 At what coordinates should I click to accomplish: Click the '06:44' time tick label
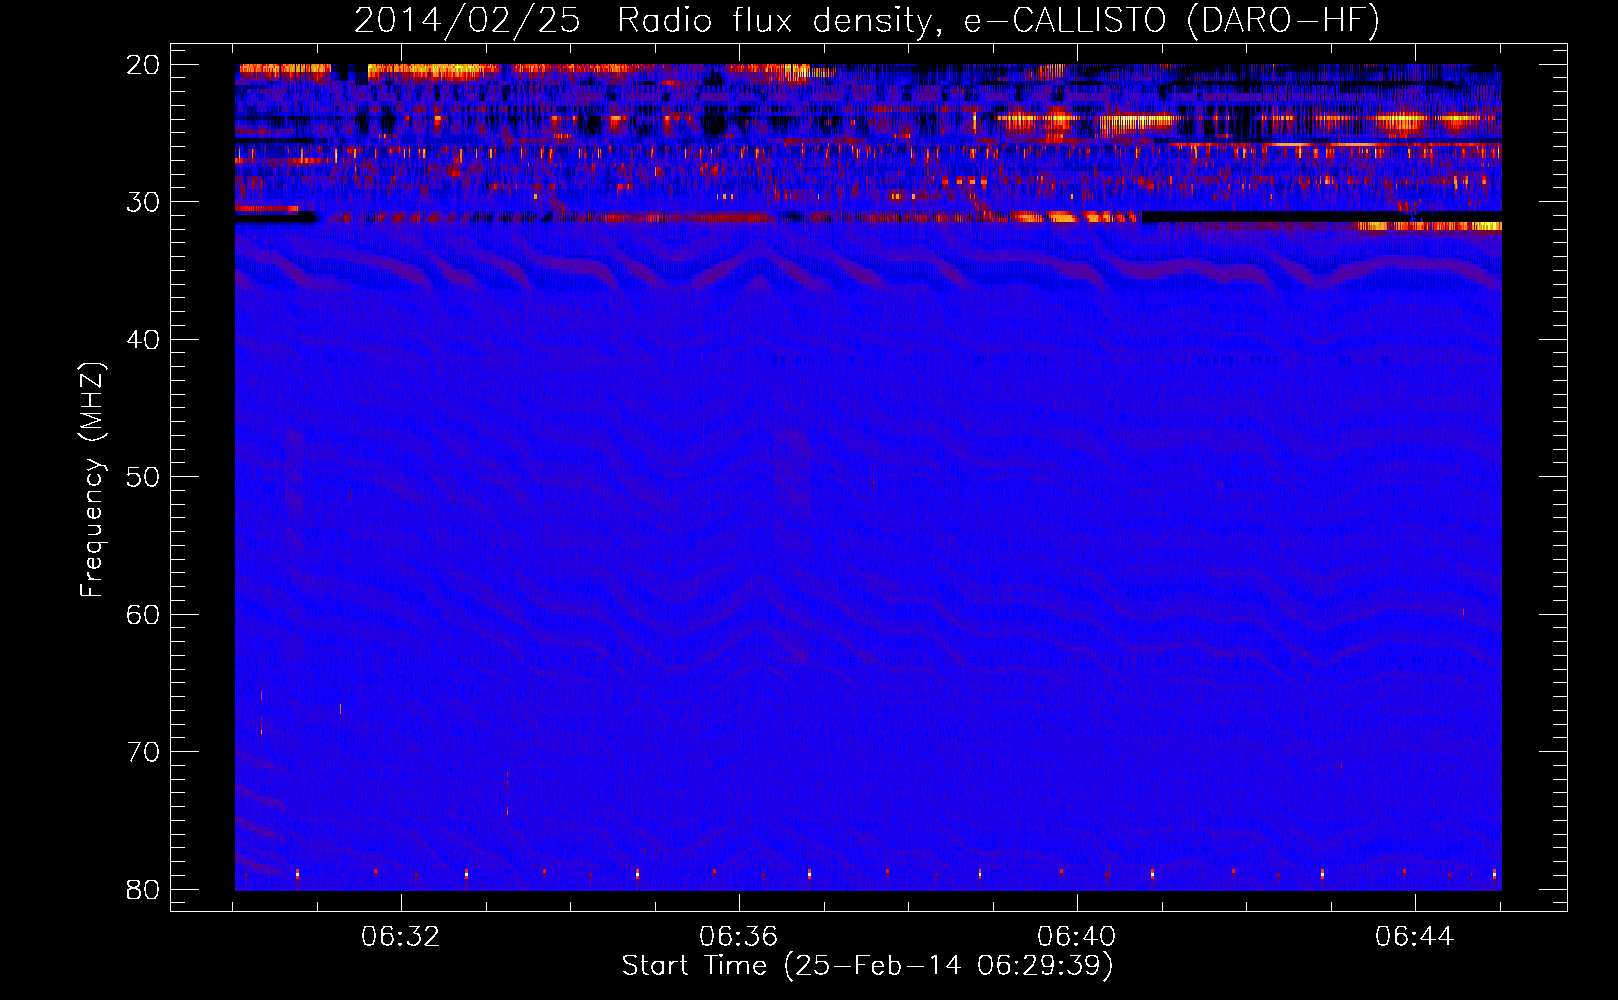[1415, 937]
